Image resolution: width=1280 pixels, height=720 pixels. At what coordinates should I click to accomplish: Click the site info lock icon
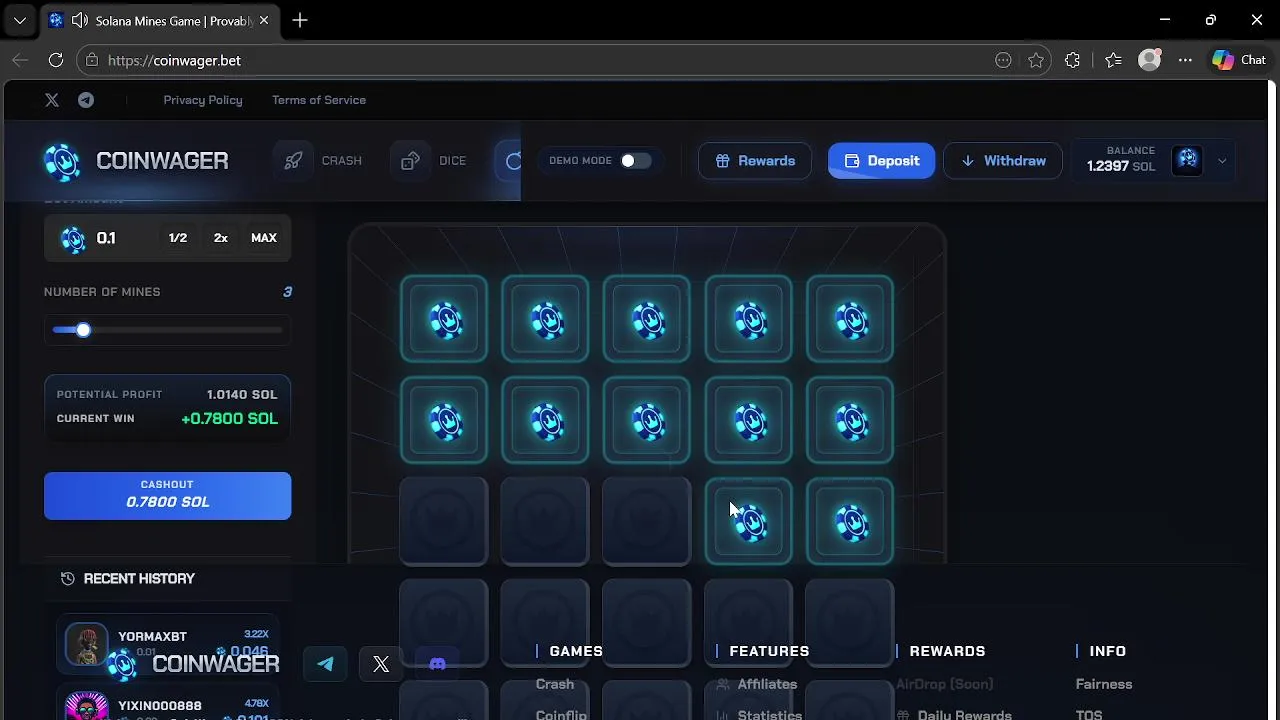(x=92, y=60)
